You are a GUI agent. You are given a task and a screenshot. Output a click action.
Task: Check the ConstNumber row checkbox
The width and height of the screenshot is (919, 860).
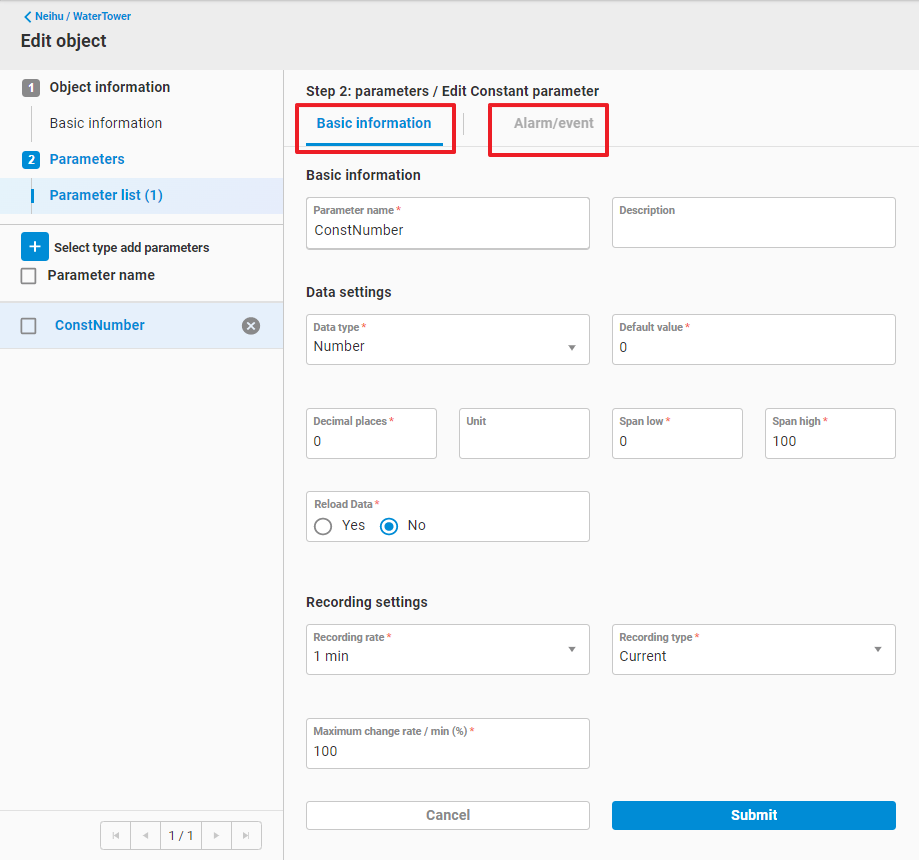pos(29,326)
